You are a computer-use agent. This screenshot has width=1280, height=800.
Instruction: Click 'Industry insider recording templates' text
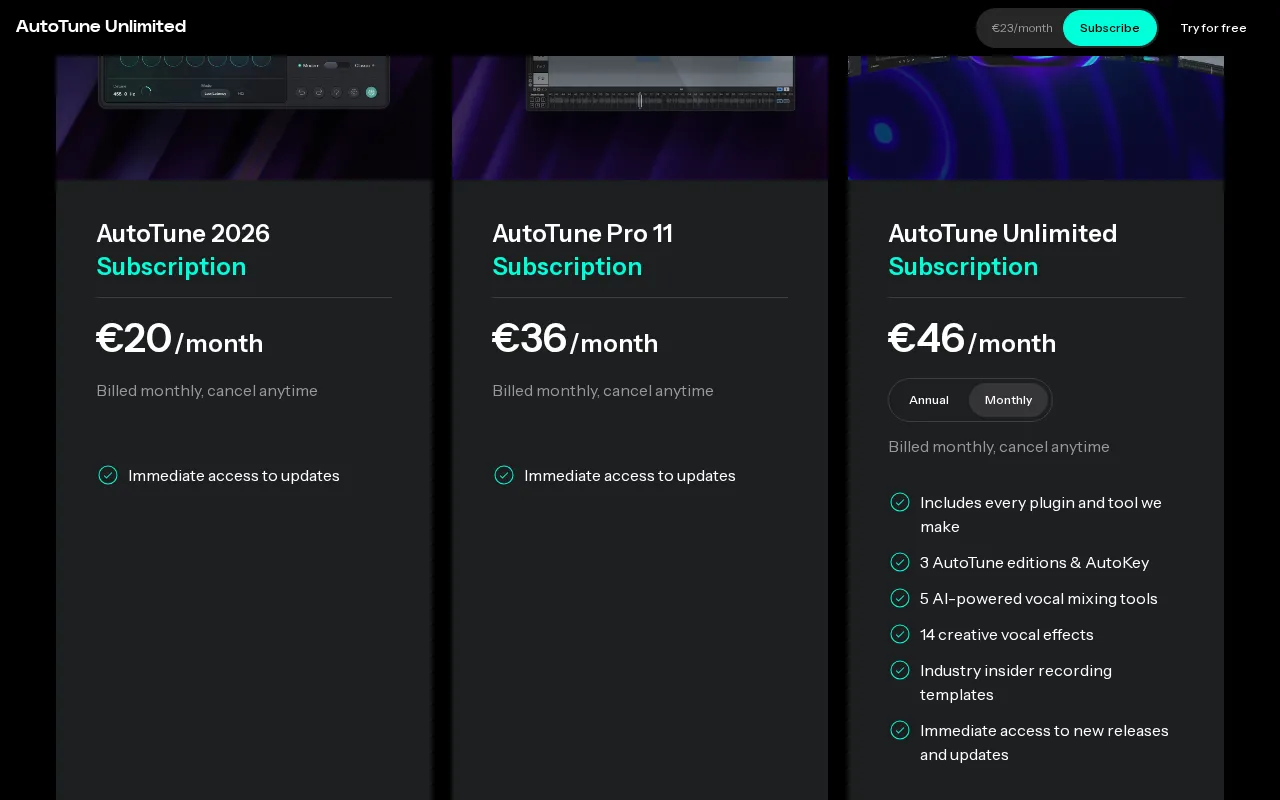coord(1016,683)
